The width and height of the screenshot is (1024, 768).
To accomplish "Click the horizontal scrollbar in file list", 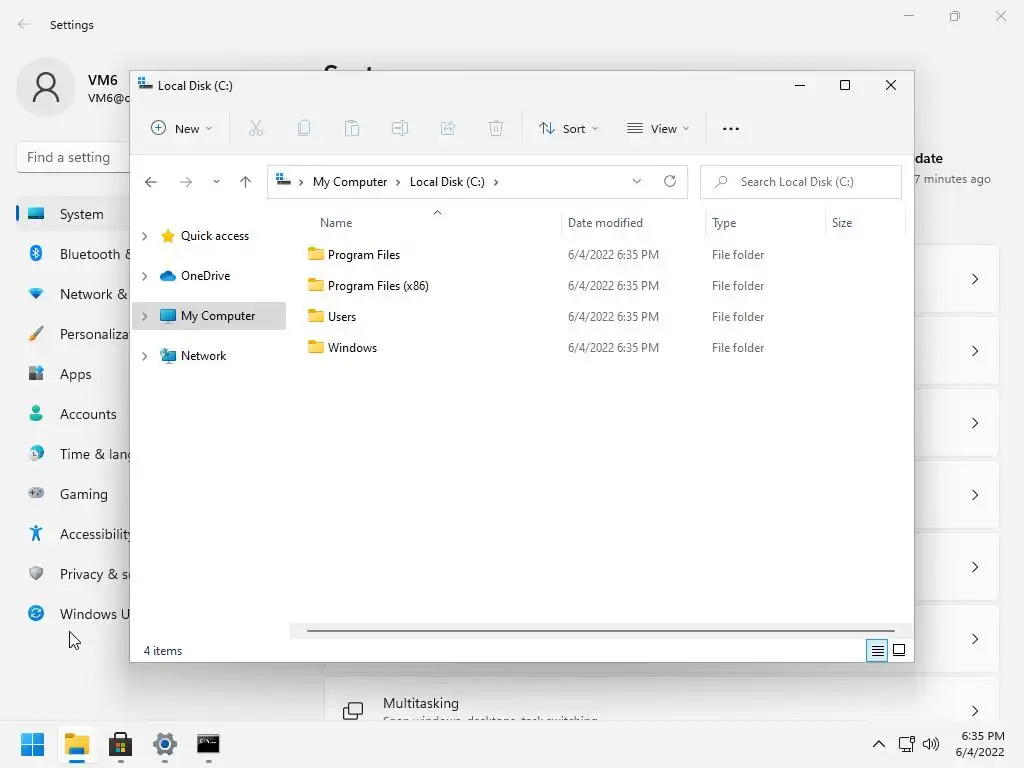I will click(600, 631).
